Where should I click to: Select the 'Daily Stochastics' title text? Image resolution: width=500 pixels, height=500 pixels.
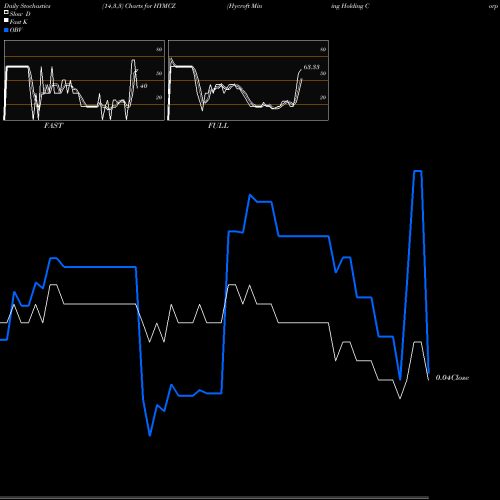(x=27, y=6)
